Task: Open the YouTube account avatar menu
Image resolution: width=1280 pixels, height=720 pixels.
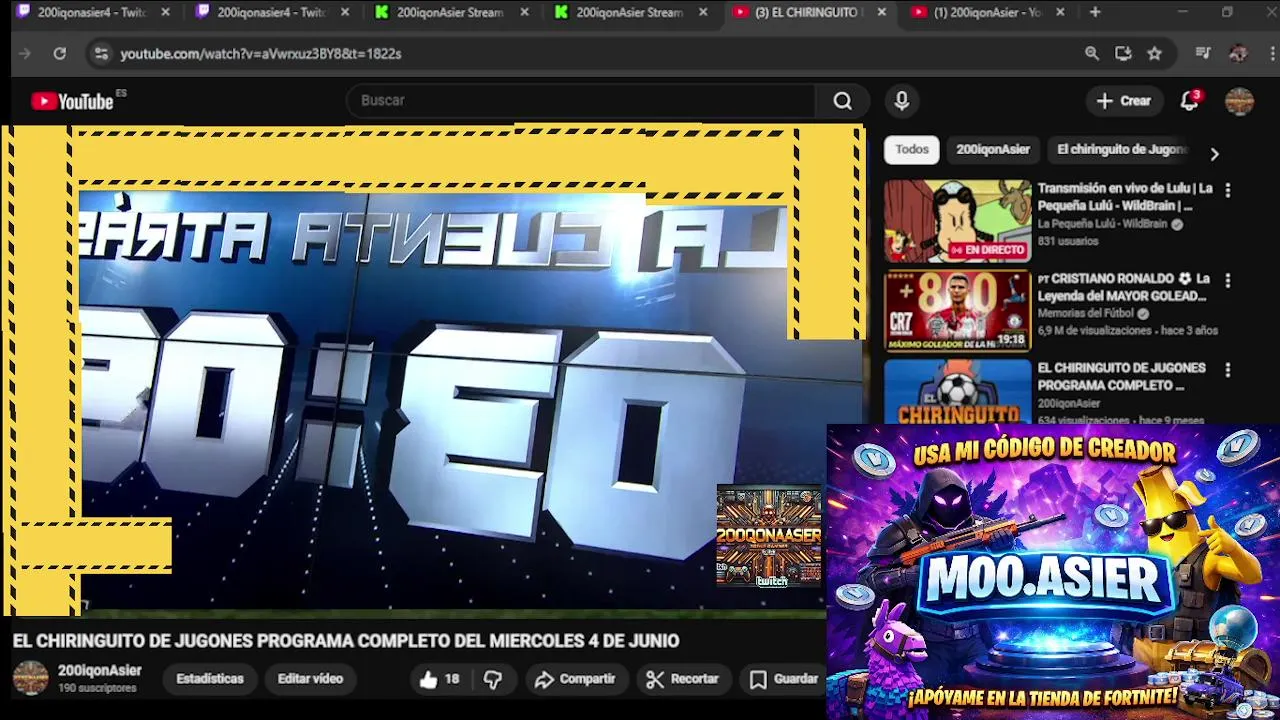Action: coord(1240,101)
